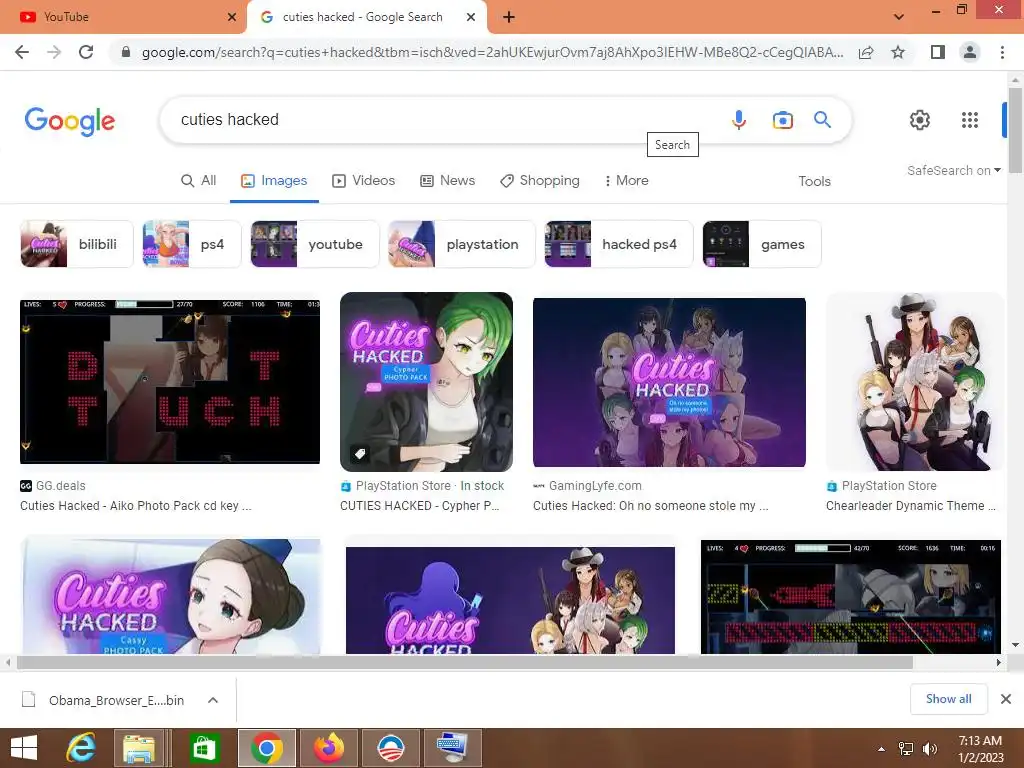Open the tab search dropdown arrow

click(899, 17)
